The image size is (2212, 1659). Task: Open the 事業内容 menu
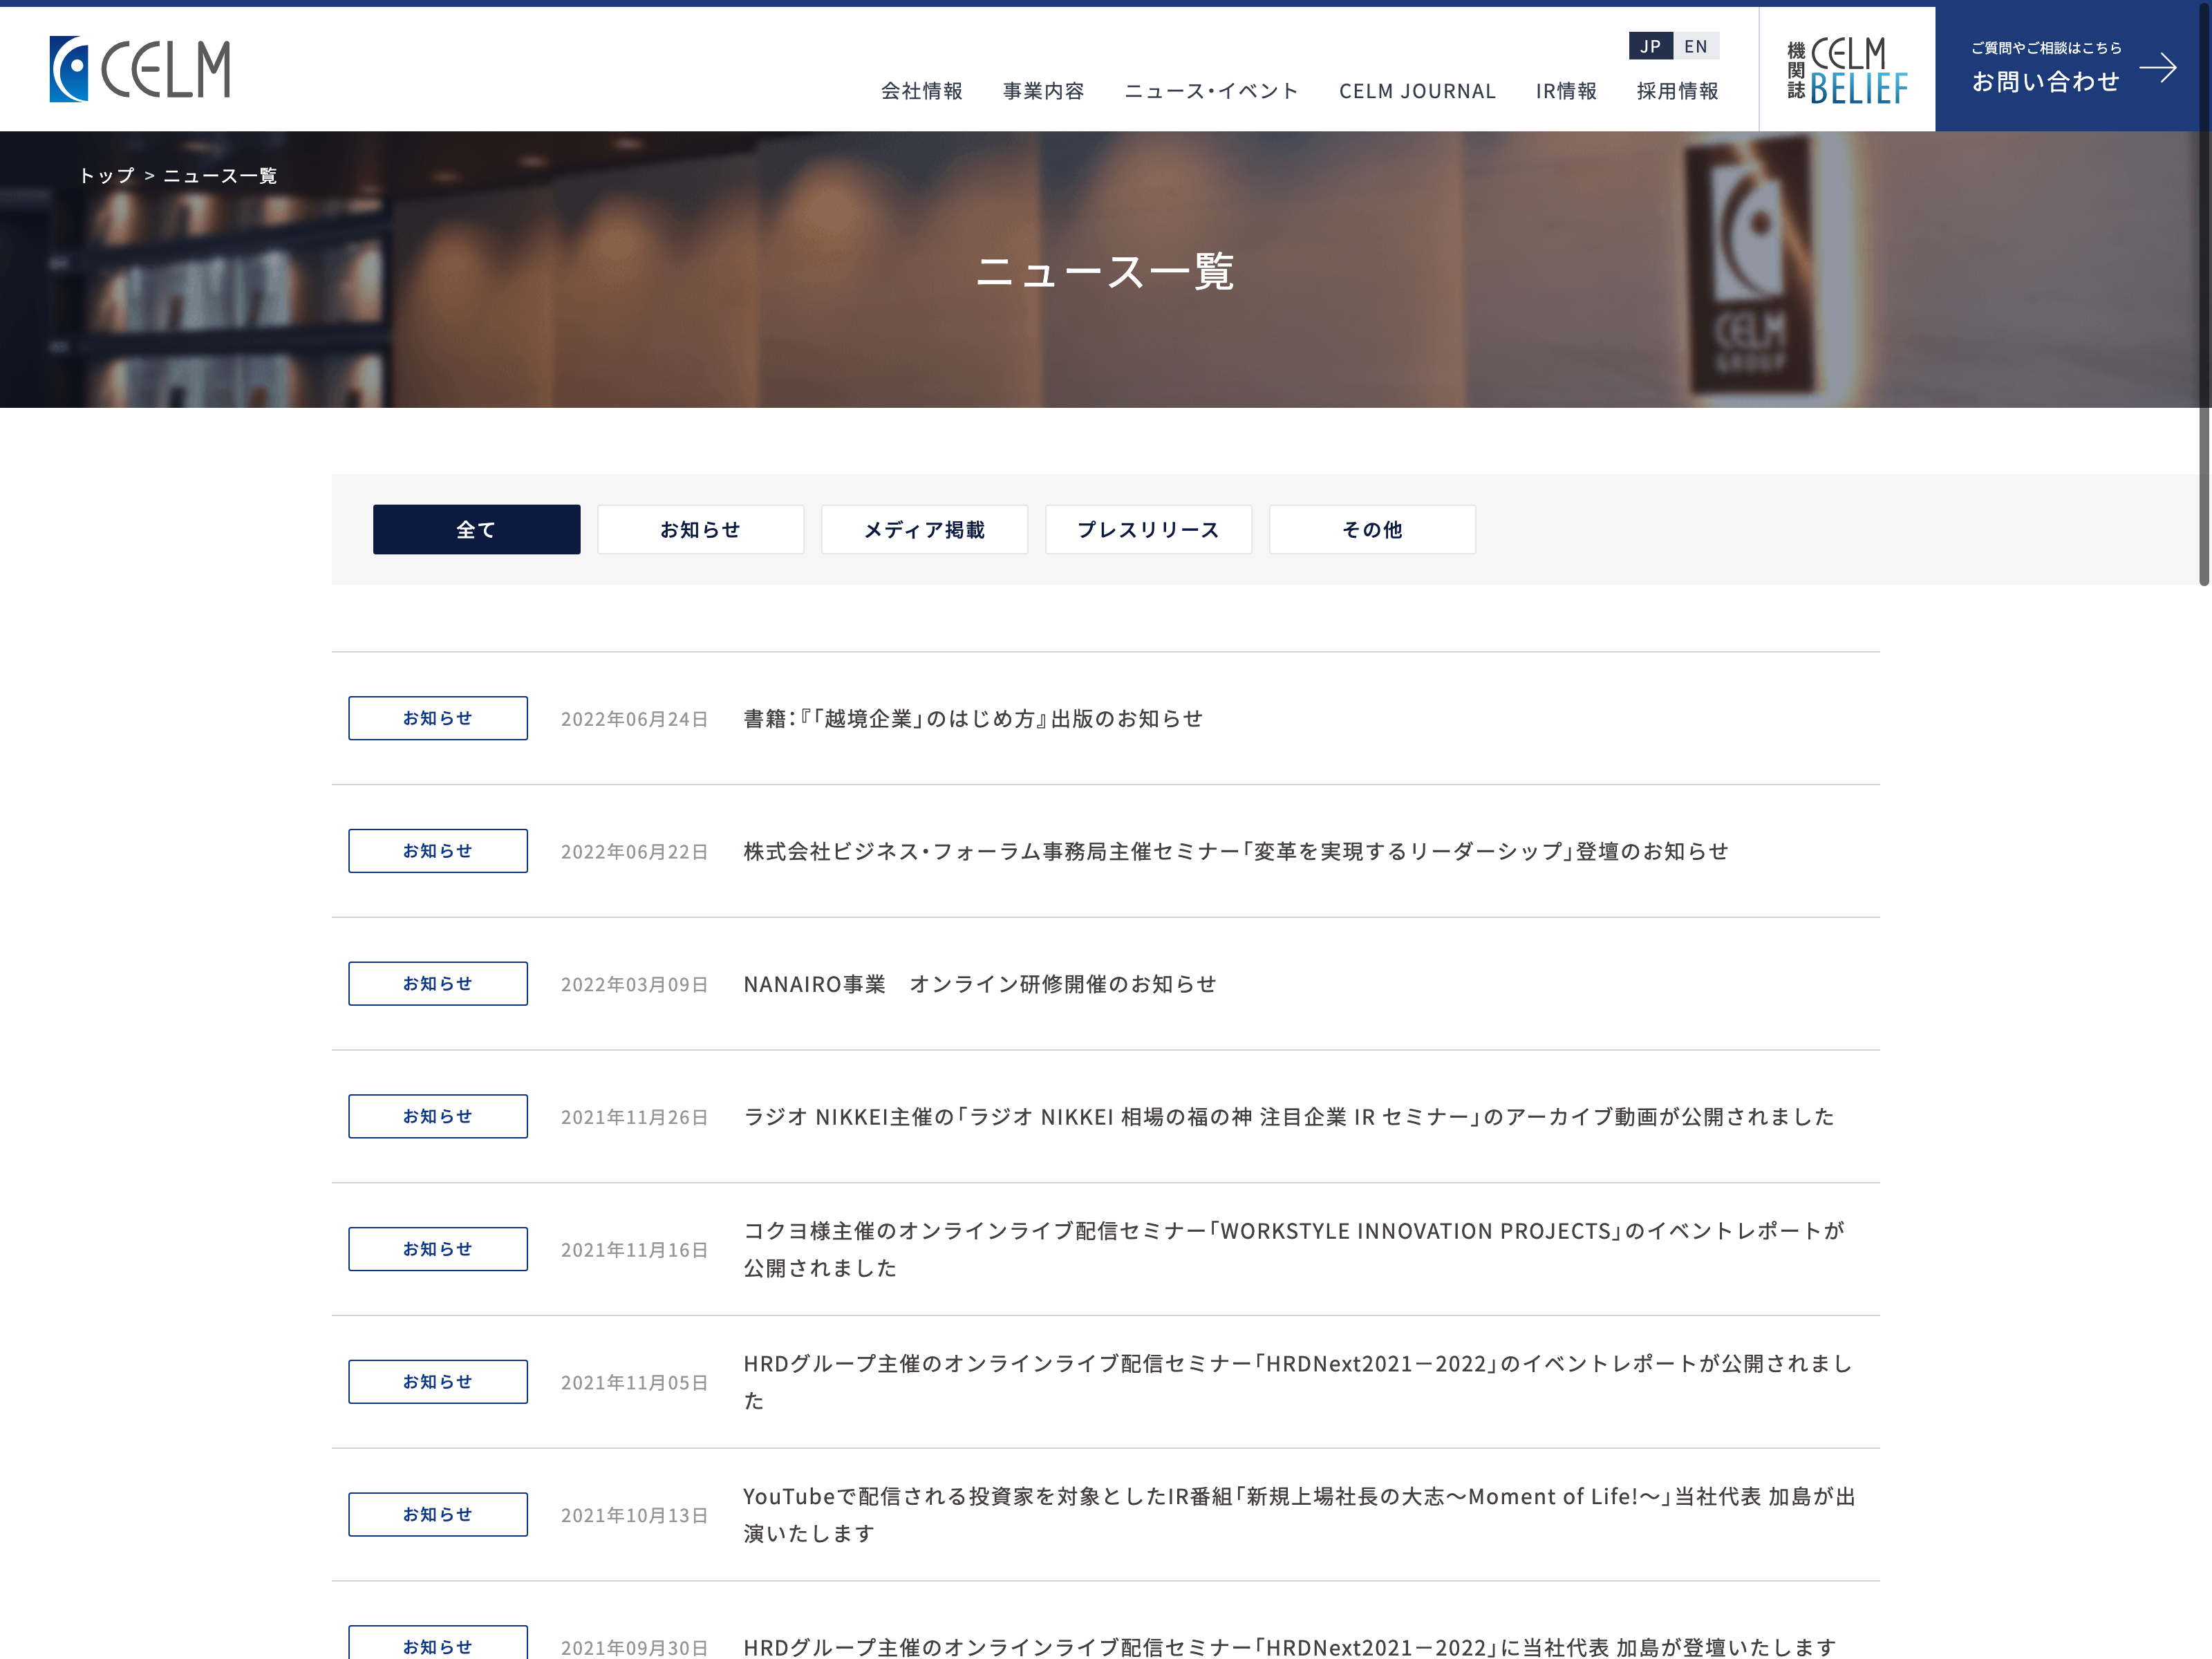coord(1043,91)
